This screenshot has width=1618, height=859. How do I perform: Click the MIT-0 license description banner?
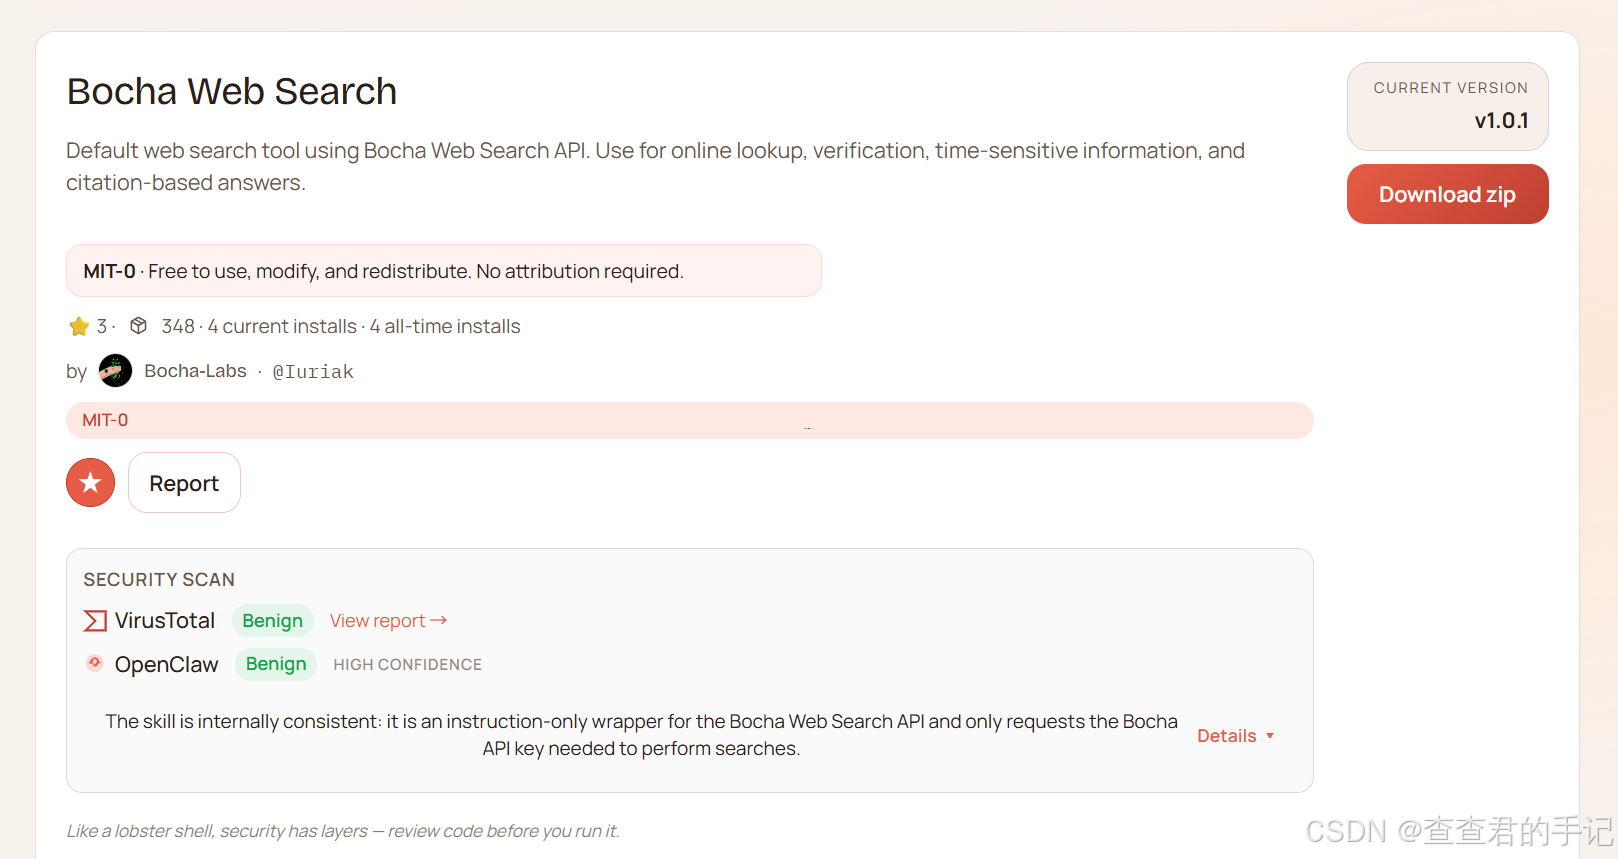(x=443, y=271)
